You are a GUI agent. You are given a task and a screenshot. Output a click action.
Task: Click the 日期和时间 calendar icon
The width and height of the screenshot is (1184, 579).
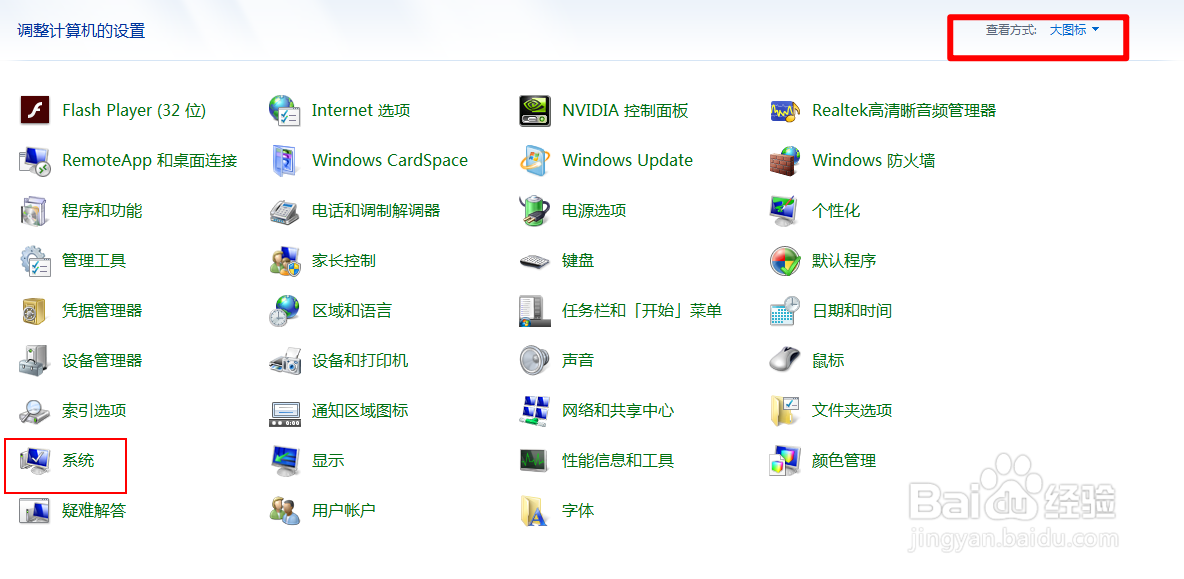coord(785,310)
